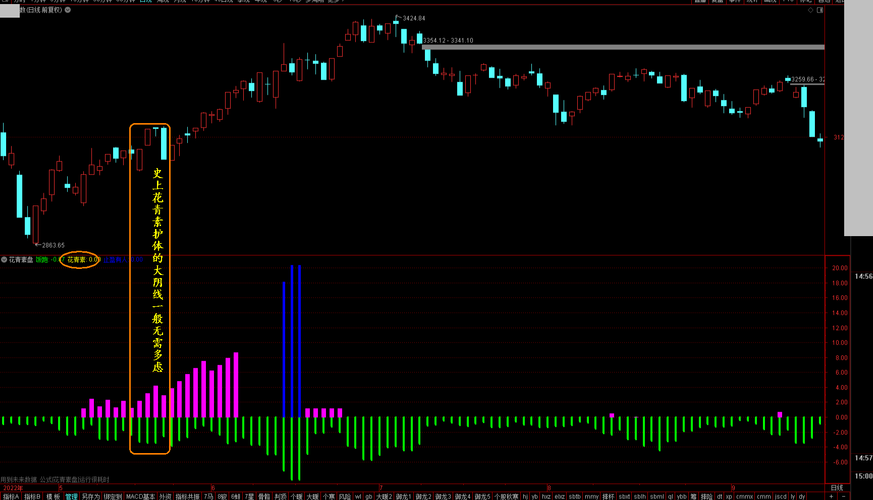This screenshot has height=500, width=873.
Task: Select the 大暖 indicator tab
Action: click(x=312, y=496)
